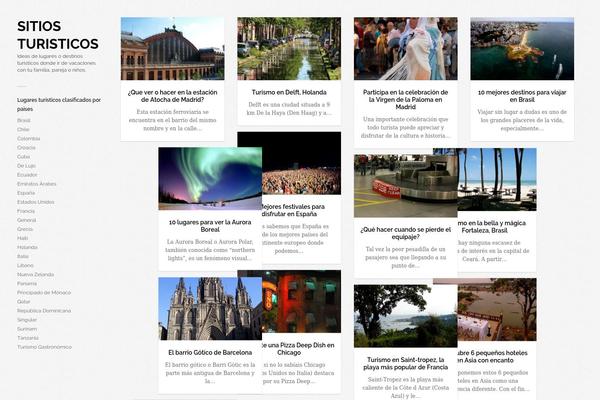Click excerpt 'Tal vez la peor pesadilla'
Image resolution: width=600 pixels, height=400 pixels.
pos(406,257)
